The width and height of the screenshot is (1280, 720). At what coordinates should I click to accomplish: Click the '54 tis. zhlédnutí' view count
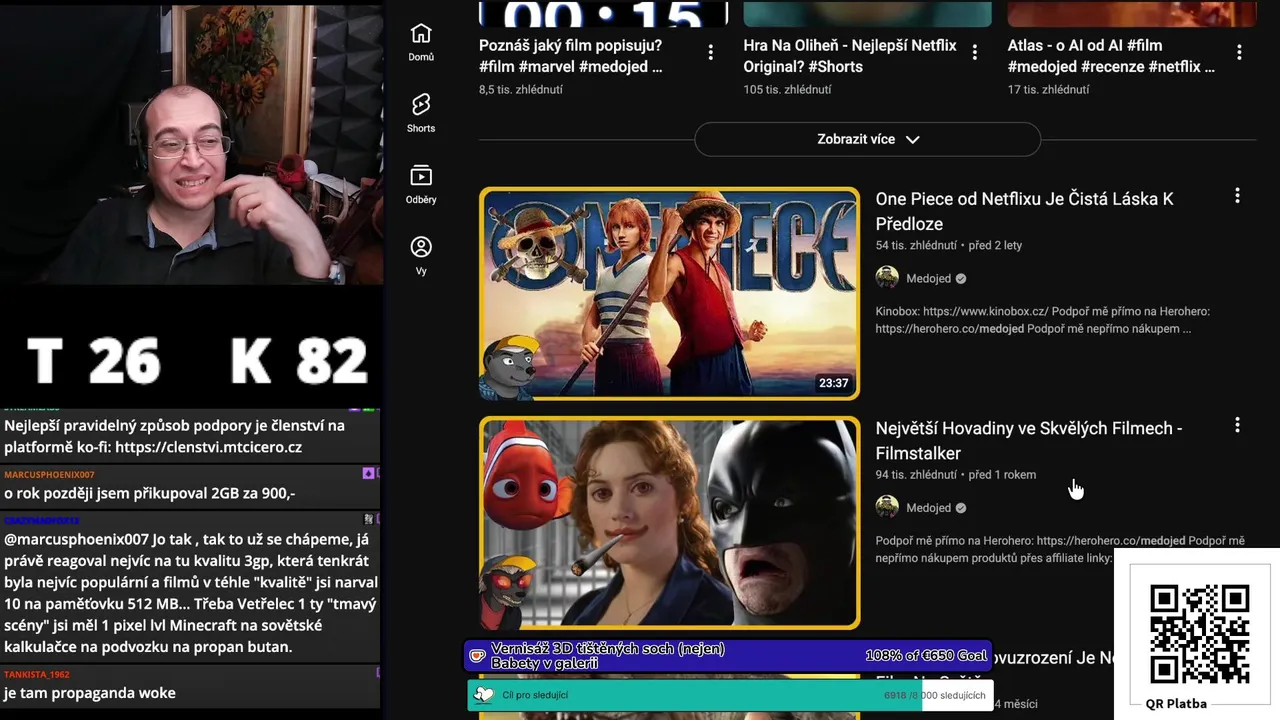[916, 245]
